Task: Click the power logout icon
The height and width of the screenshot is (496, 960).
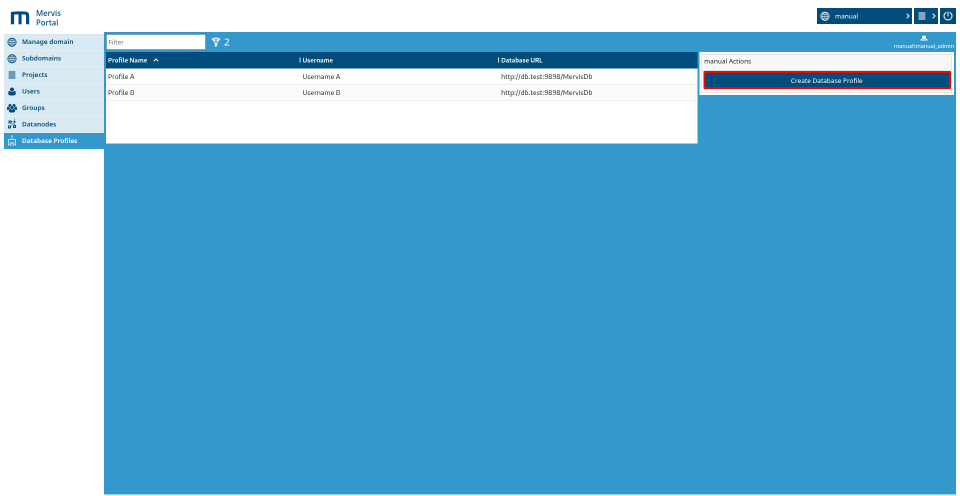Action: [948, 17]
